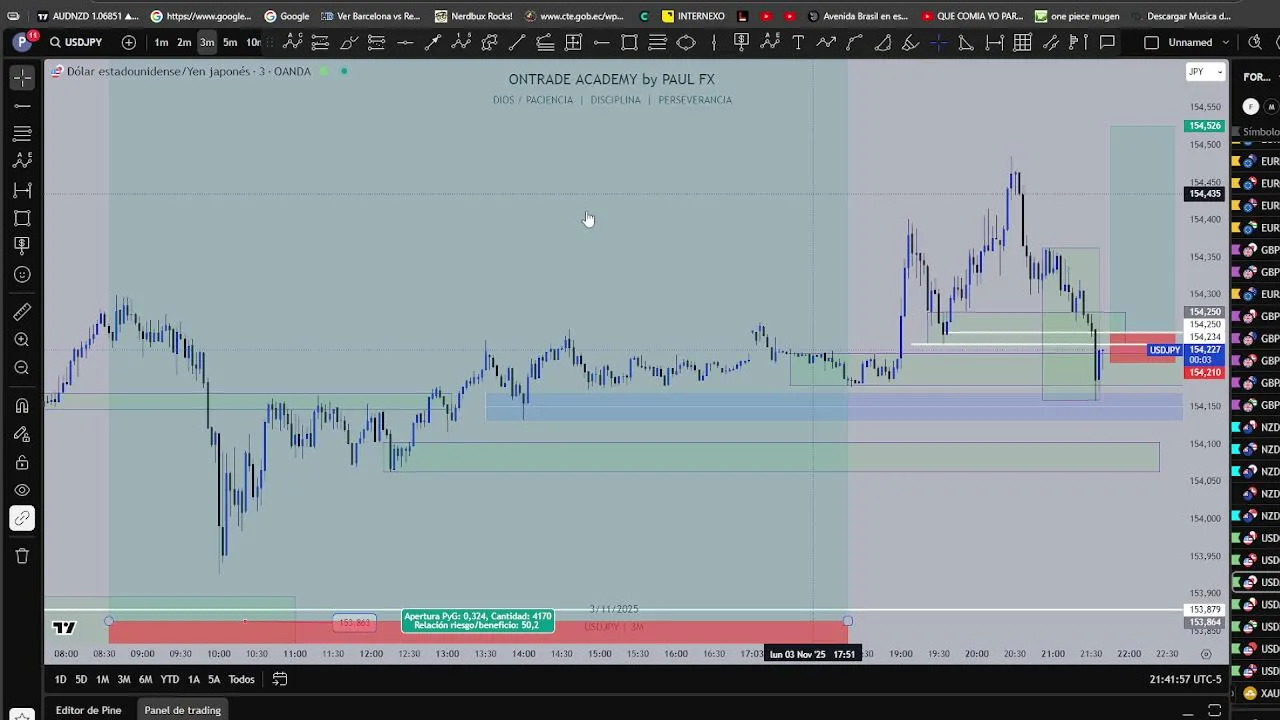The width and height of the screenshot is (1280, 720).
Task: Click the Apertura PyG position label
Action: point(478,621)
